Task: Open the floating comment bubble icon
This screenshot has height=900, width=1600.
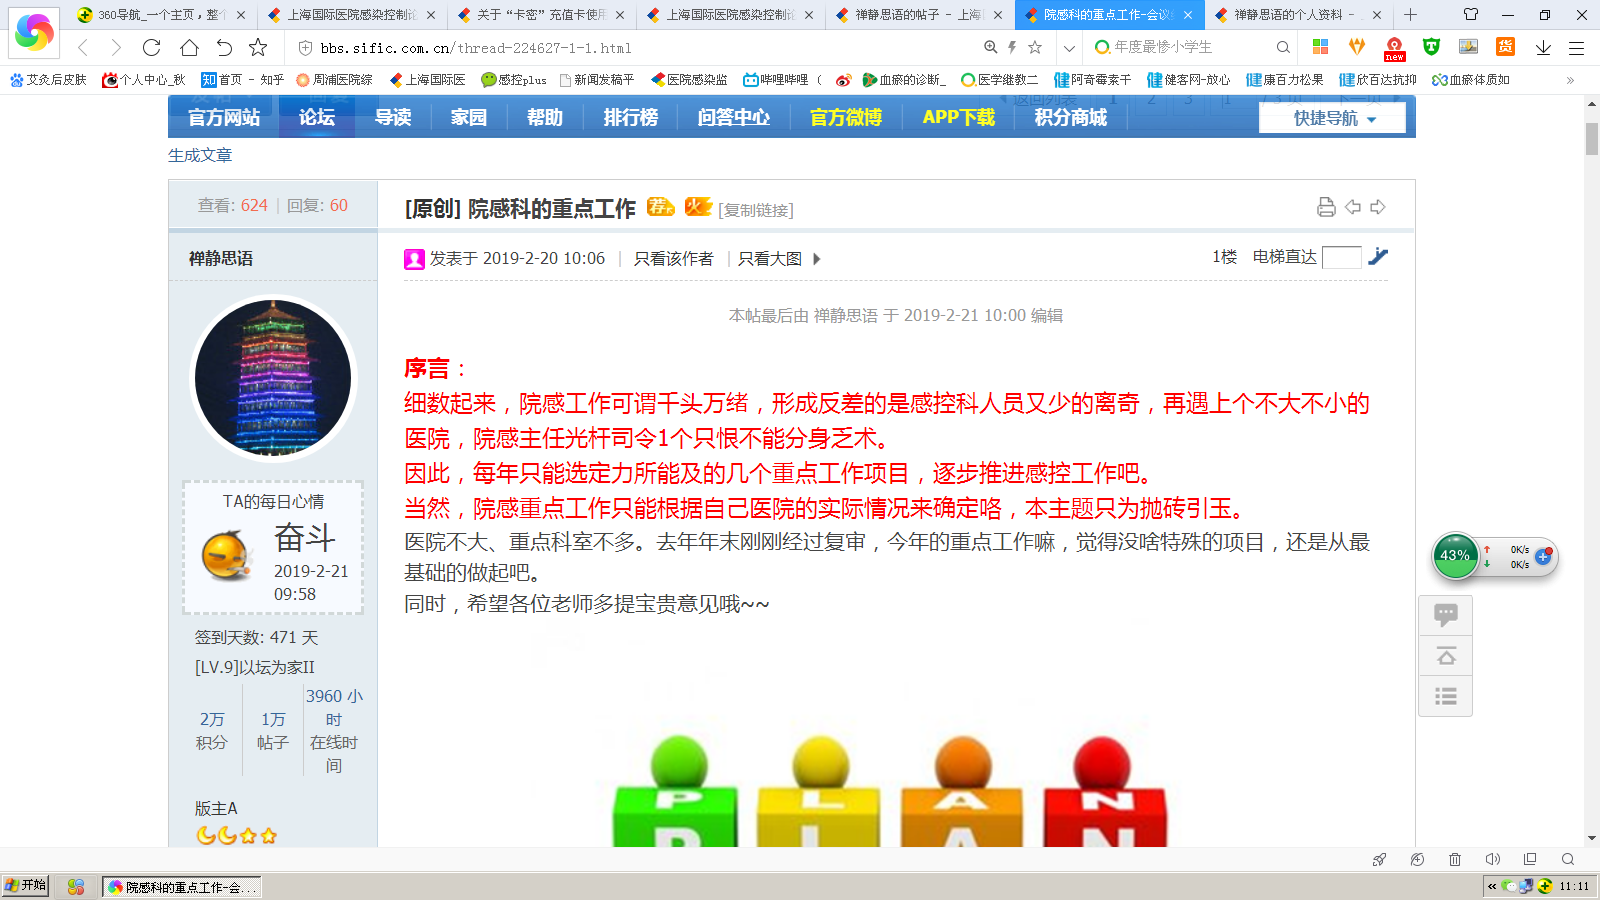Action: (1445, 616)
